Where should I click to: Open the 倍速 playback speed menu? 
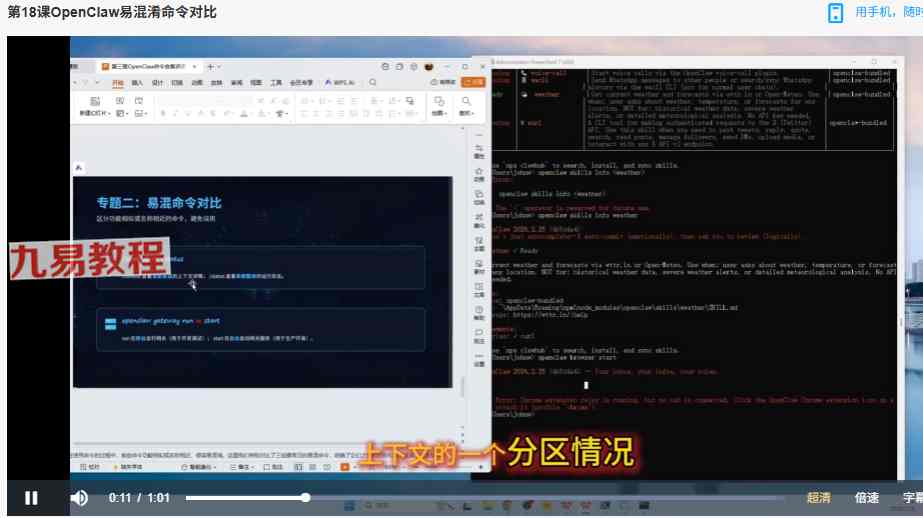[867, 498]
